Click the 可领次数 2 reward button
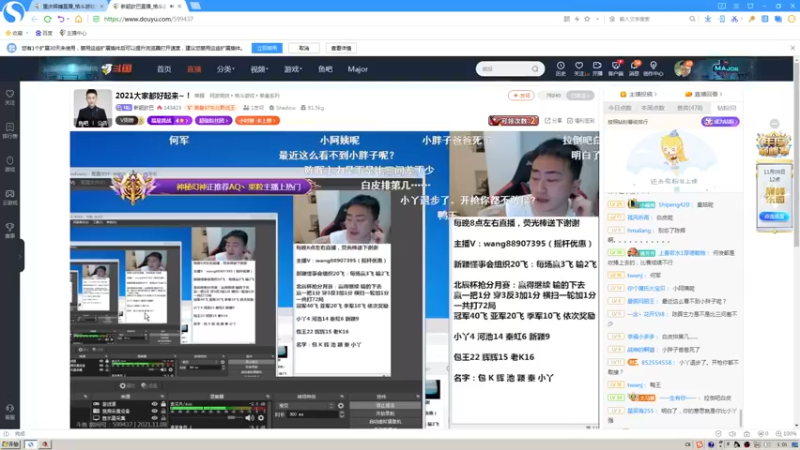 (x=513, y=121)
